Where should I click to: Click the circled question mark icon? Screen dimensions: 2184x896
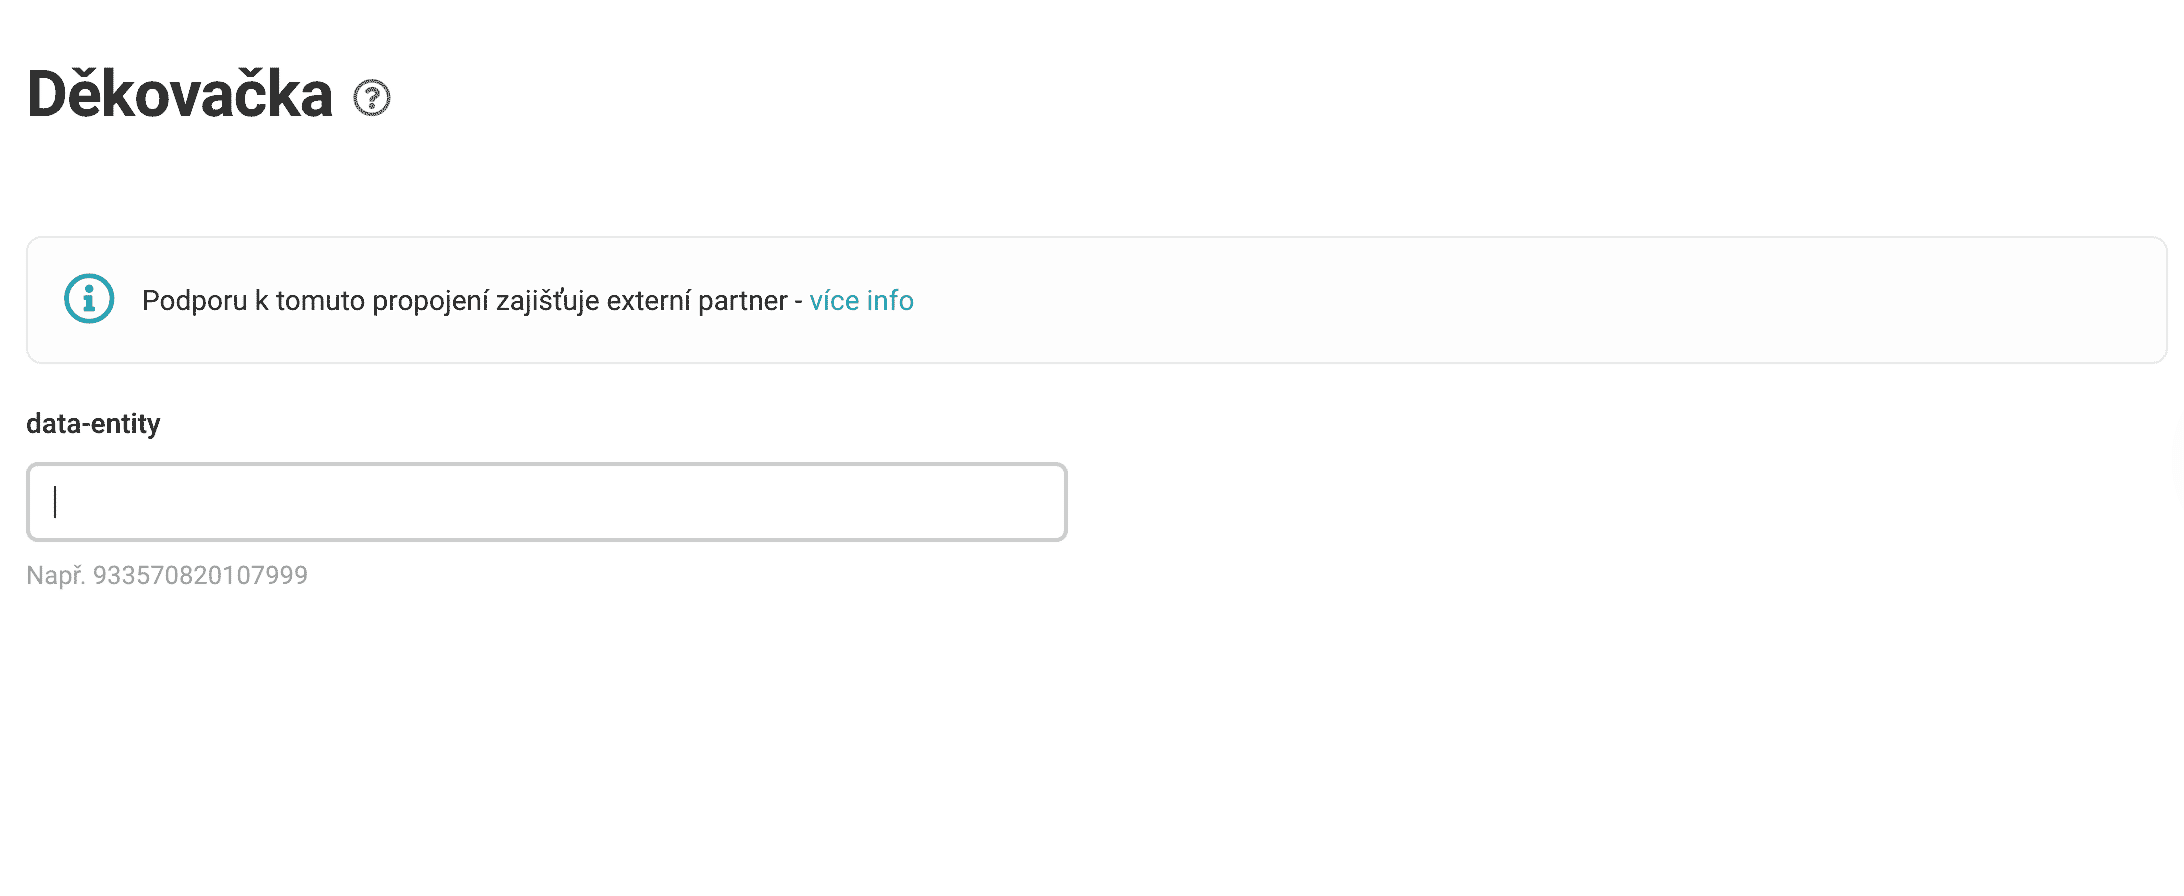[x=372, y=98]
